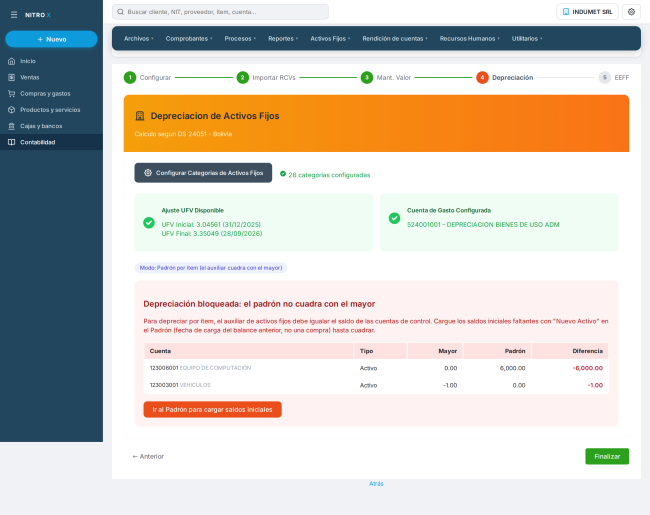Click the INDUMET SRL company icon
The width and height of the screenshot is (650, 515).
(x=566, y=12)
